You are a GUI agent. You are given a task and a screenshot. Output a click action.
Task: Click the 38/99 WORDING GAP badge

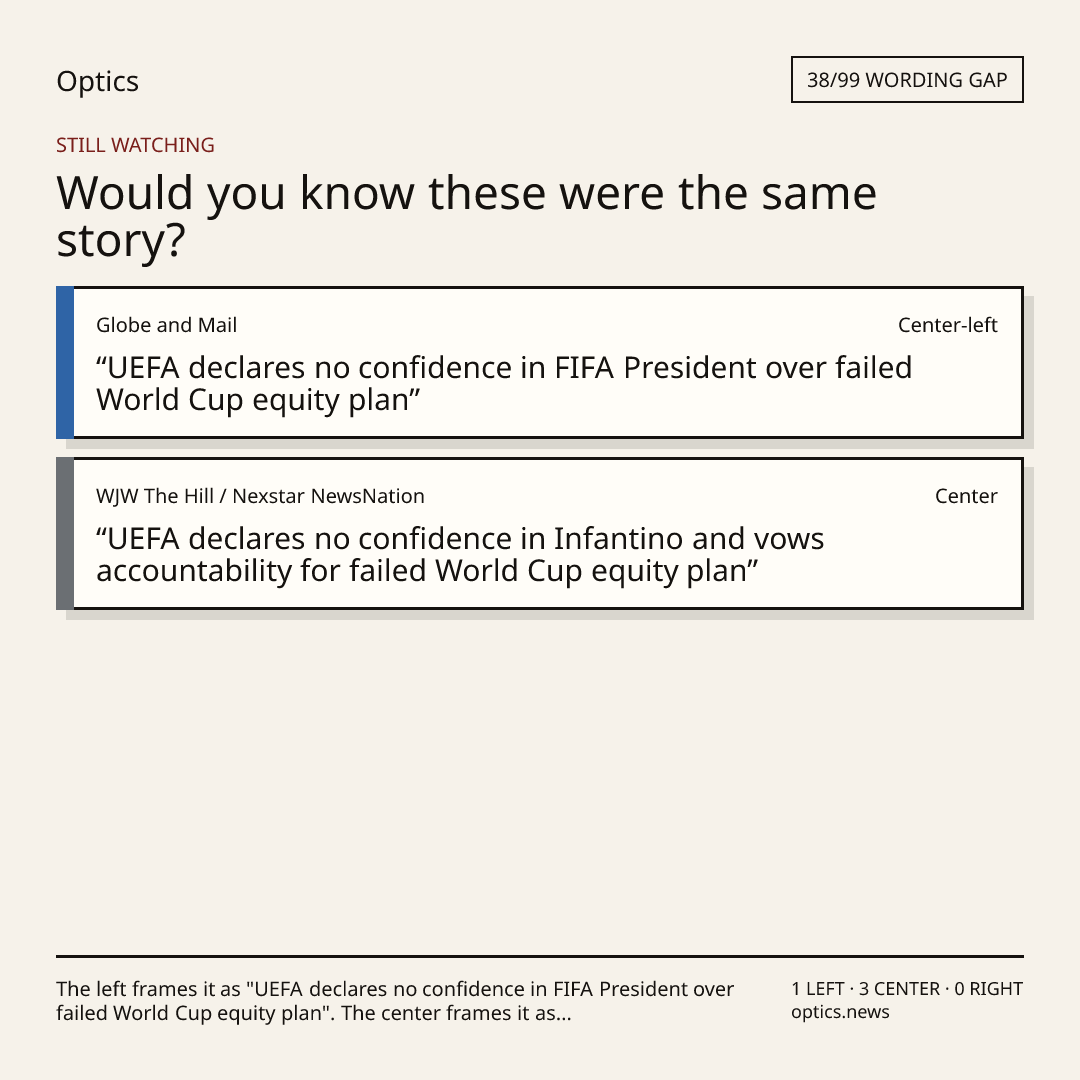(x=907, y=80)
